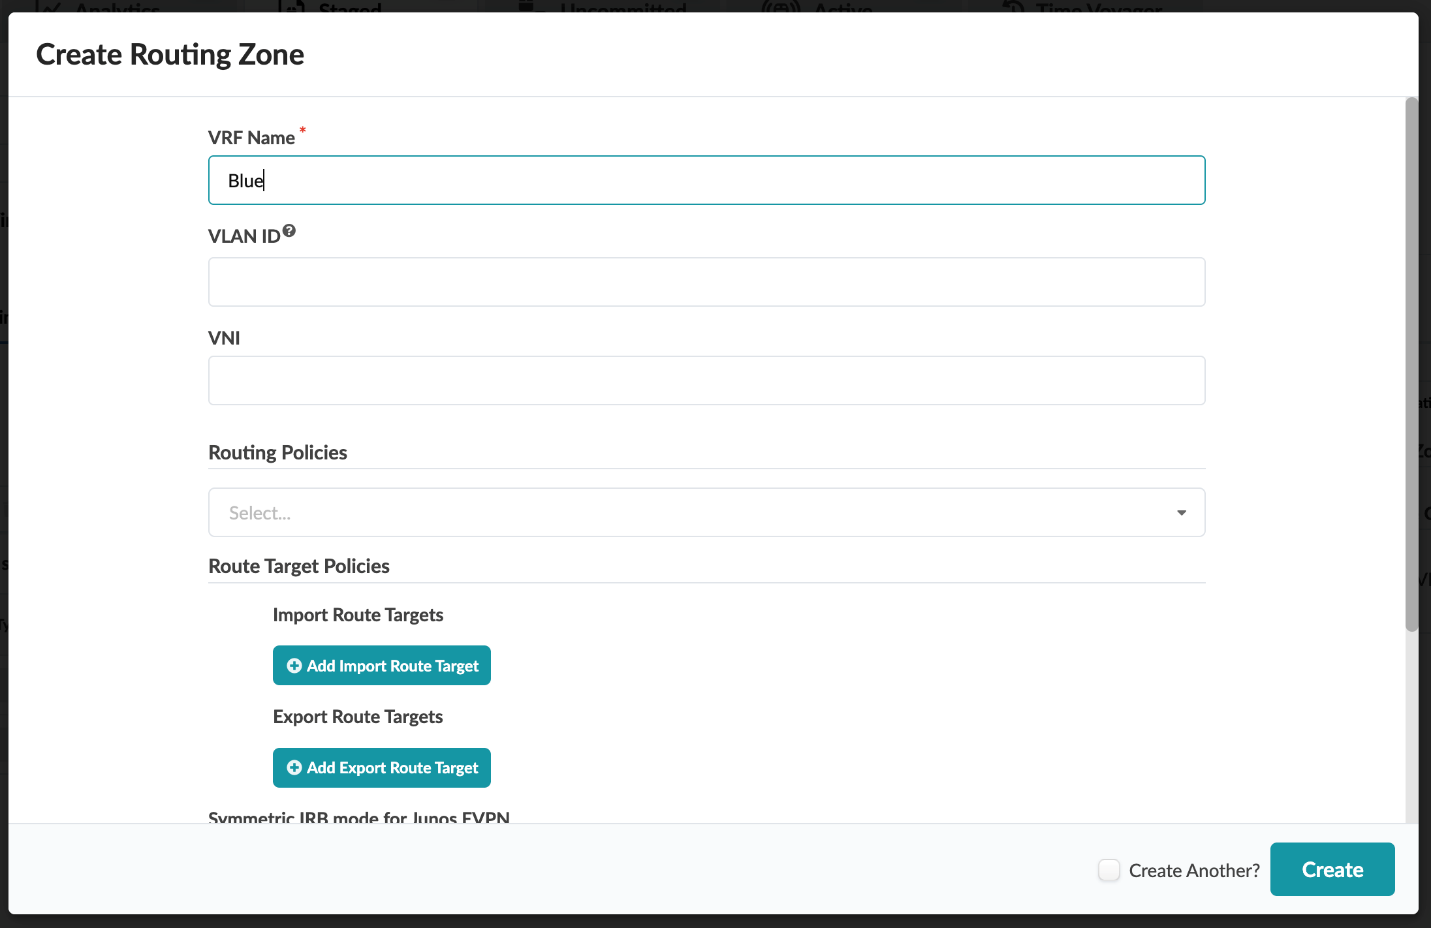
Task: Switch to the Analytics tab behind dialog
Action: 117,7
